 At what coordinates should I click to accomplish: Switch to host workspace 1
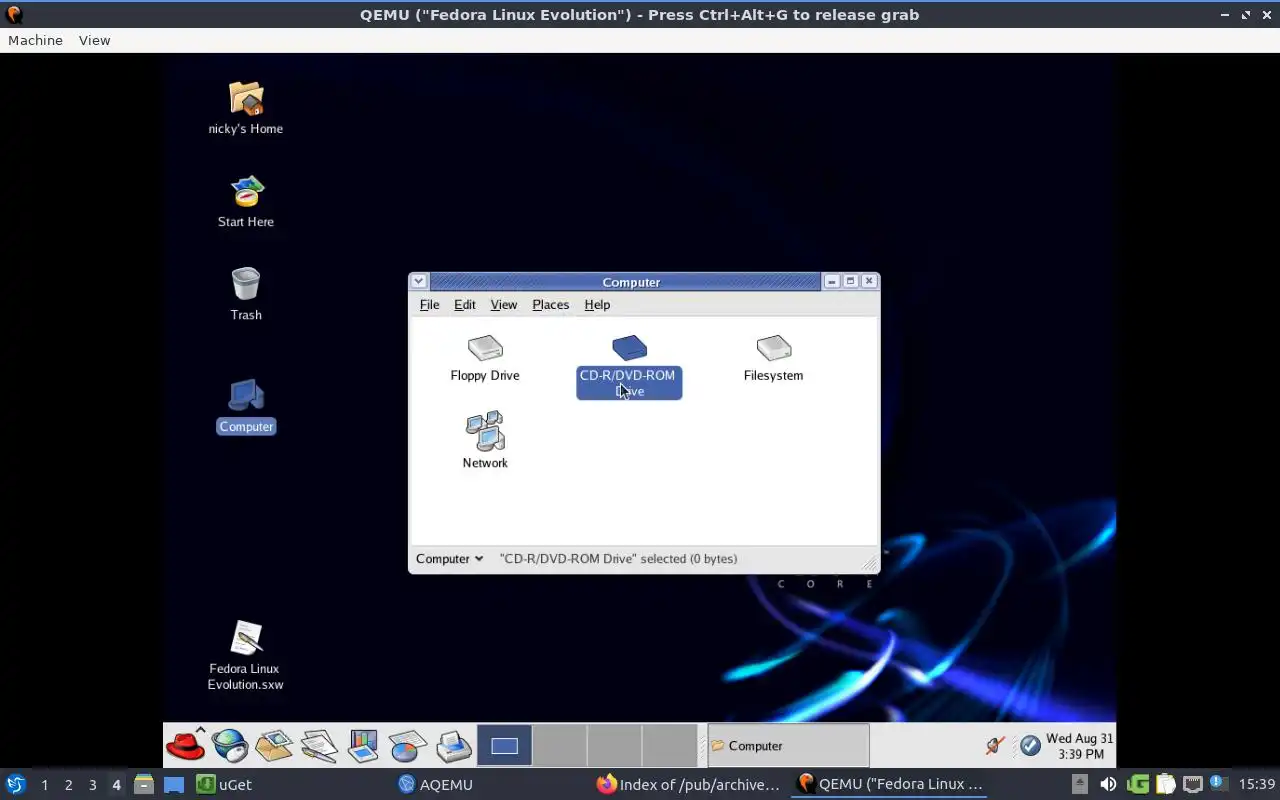pyautogui.click(x=44, y=785)
